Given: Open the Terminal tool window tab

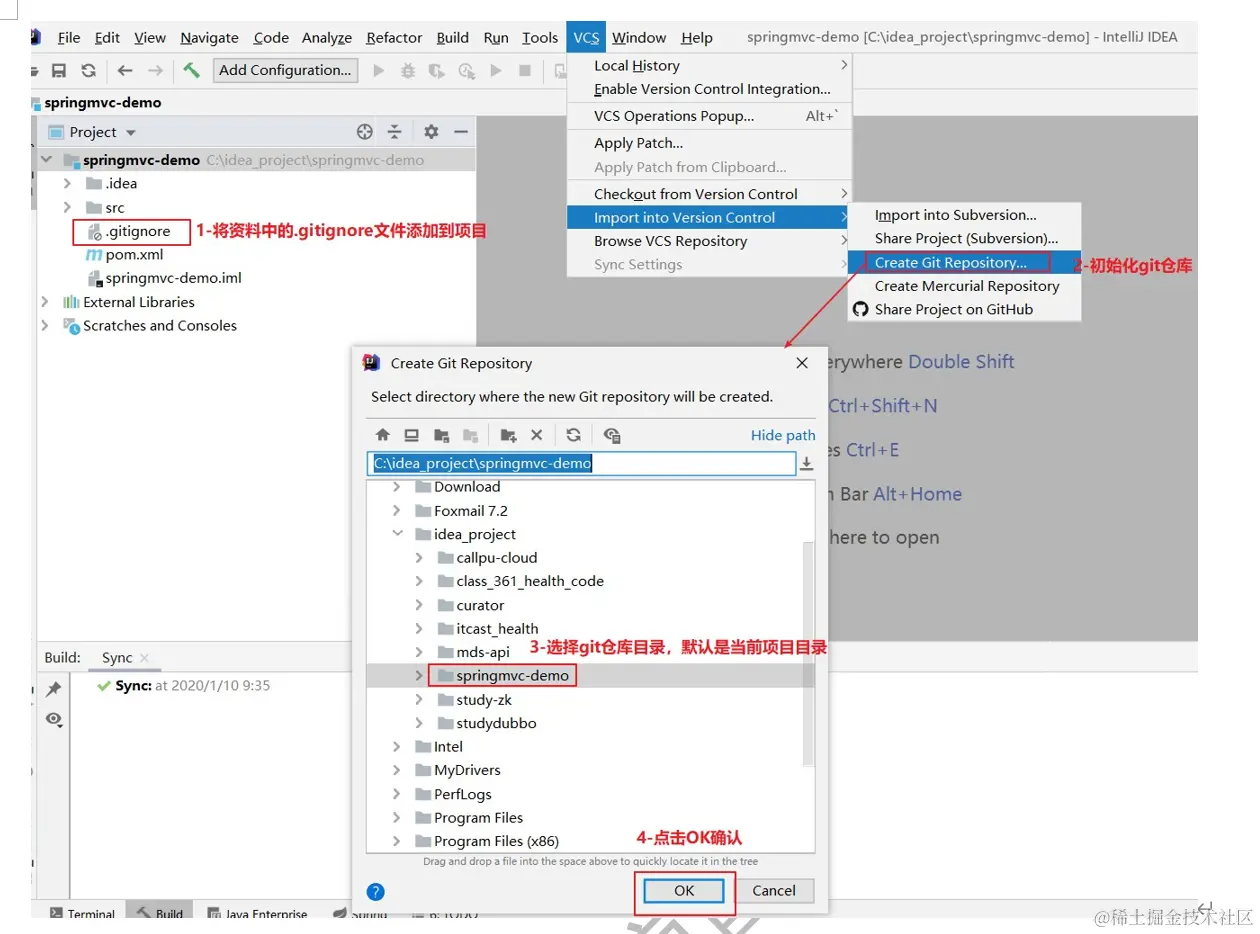Looking at the screenshot, I should [x=83, y=914].
